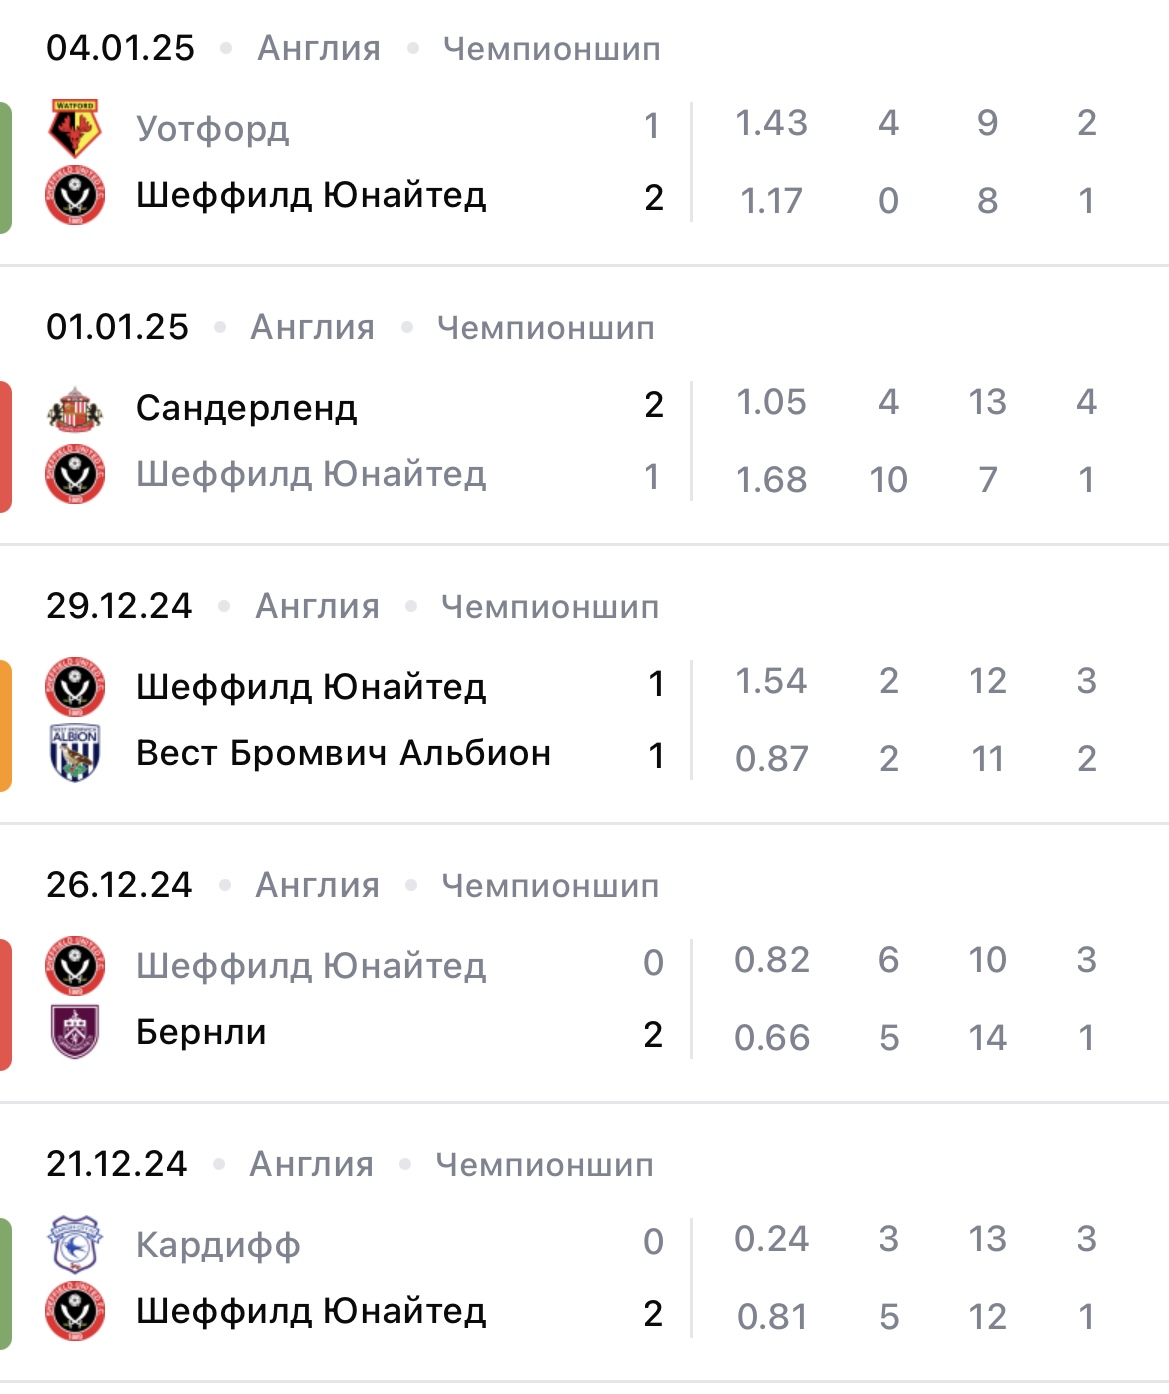1169x1394 pixels.
Task: Click orange draw bar beside West Bromwich match
Action: (6, 726)
